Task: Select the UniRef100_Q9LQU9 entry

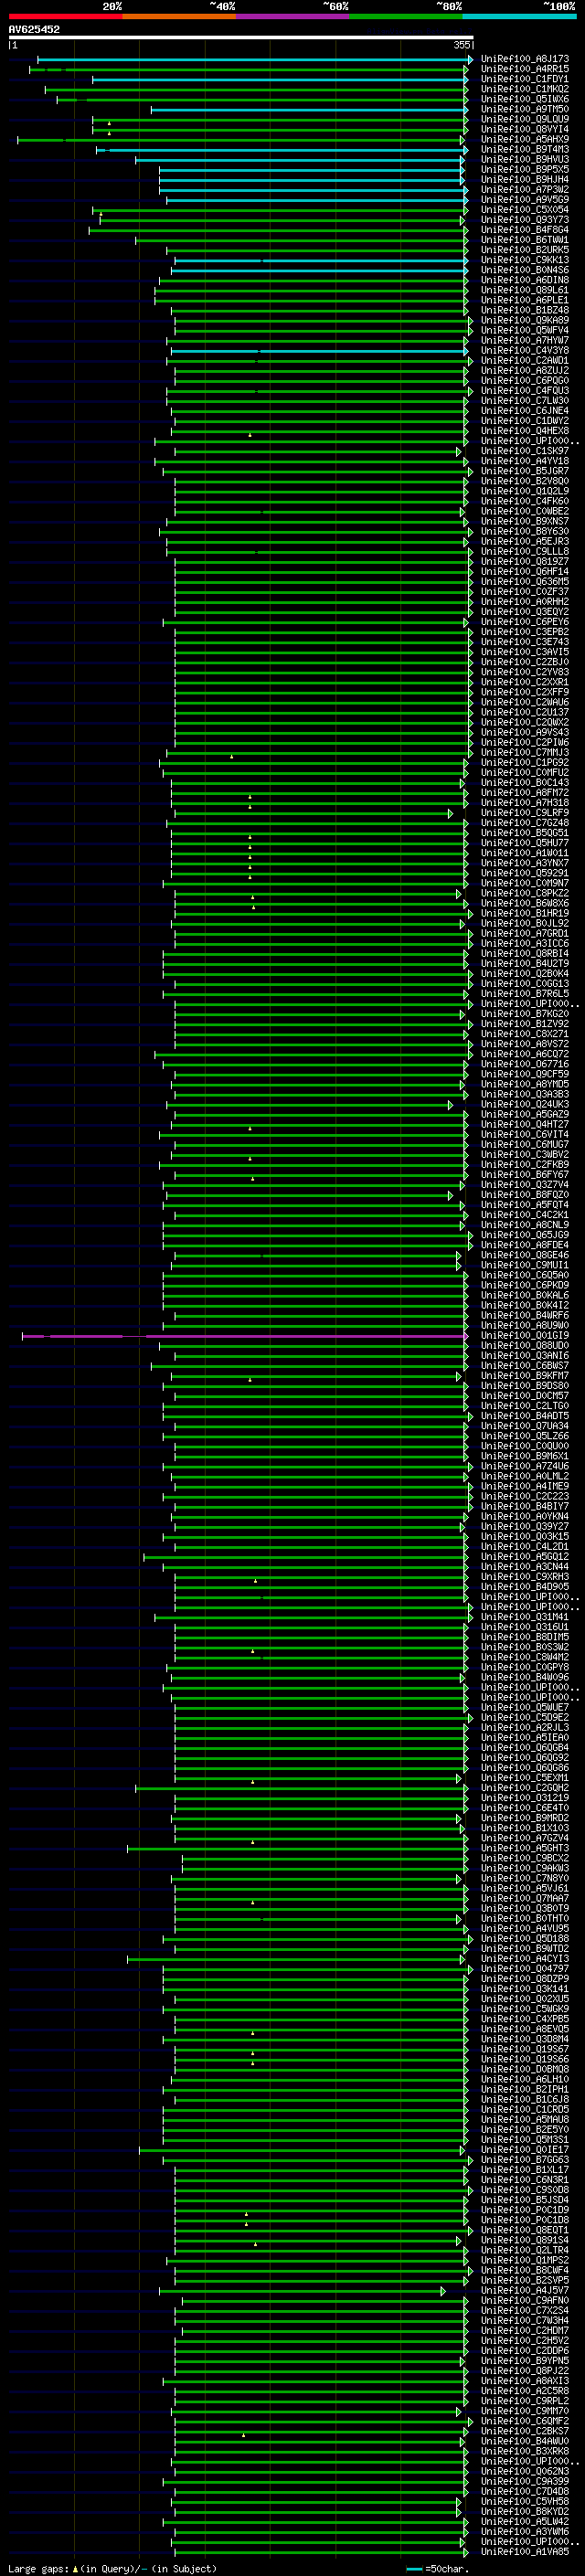Action: (x=524, y=119)
